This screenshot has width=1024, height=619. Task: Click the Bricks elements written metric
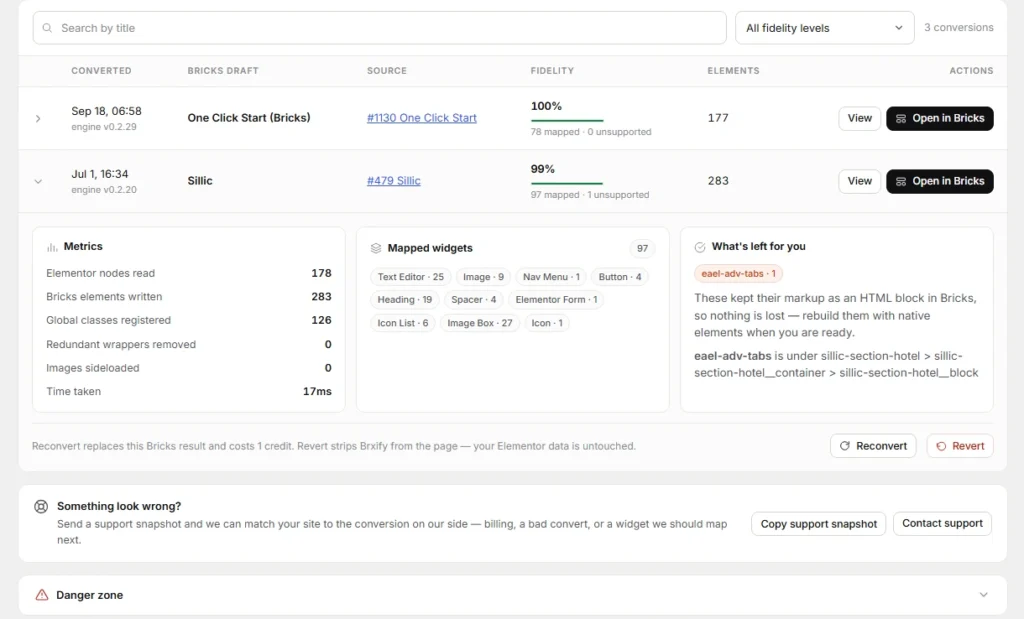(189, 296)
